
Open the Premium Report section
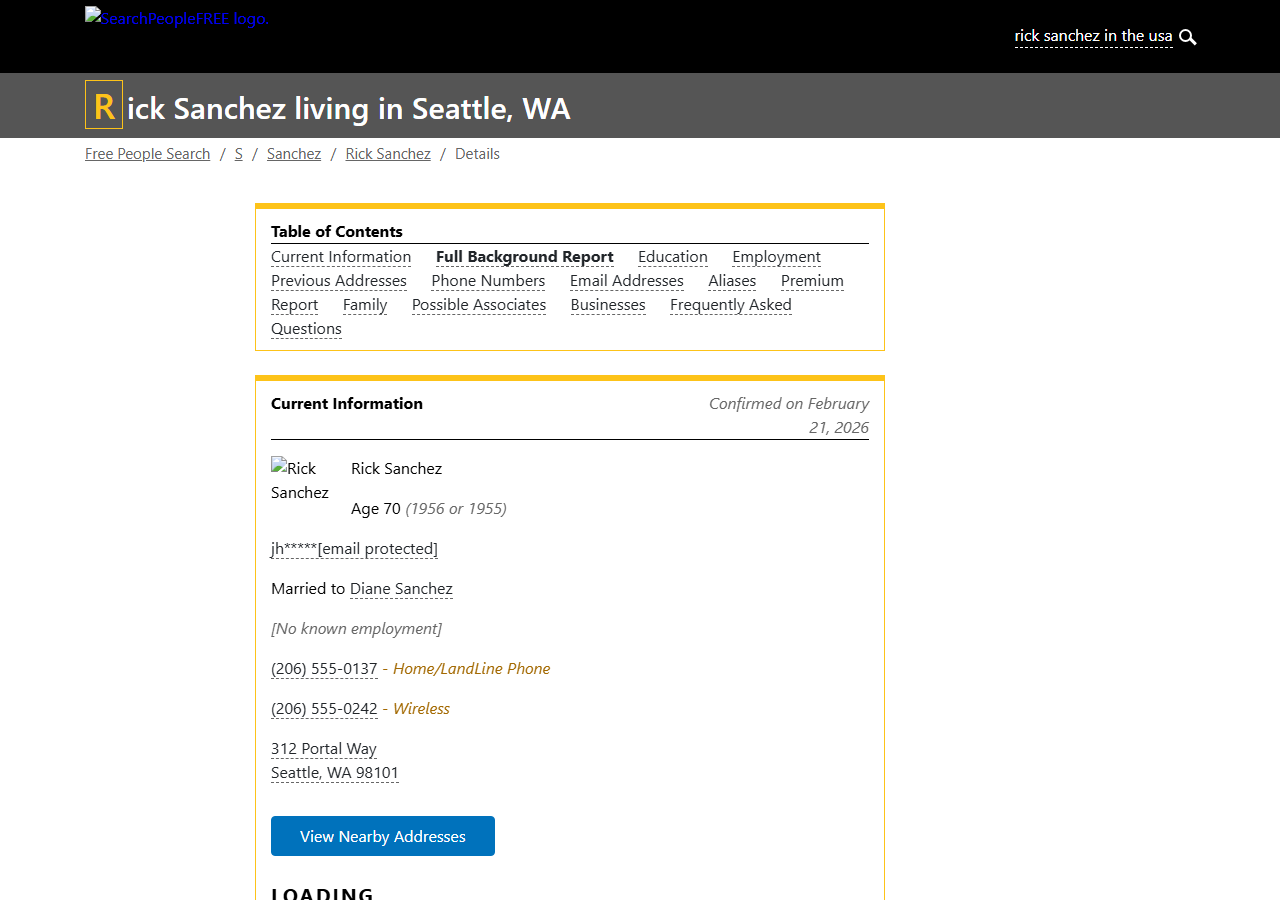click(811, 281)
